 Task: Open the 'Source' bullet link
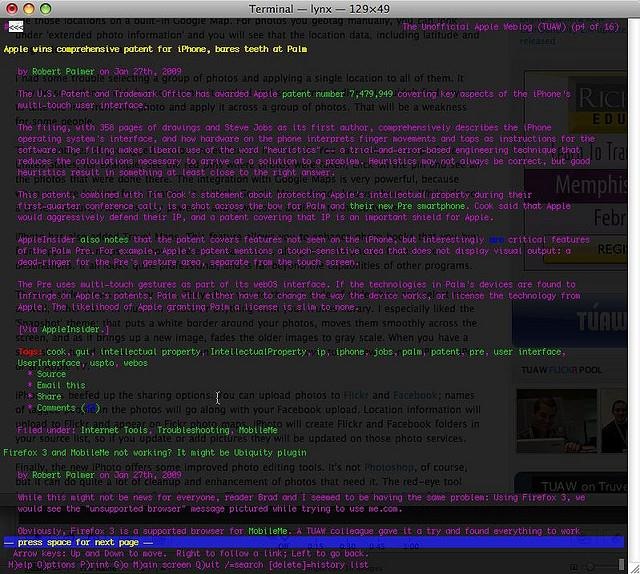[51, 374]
